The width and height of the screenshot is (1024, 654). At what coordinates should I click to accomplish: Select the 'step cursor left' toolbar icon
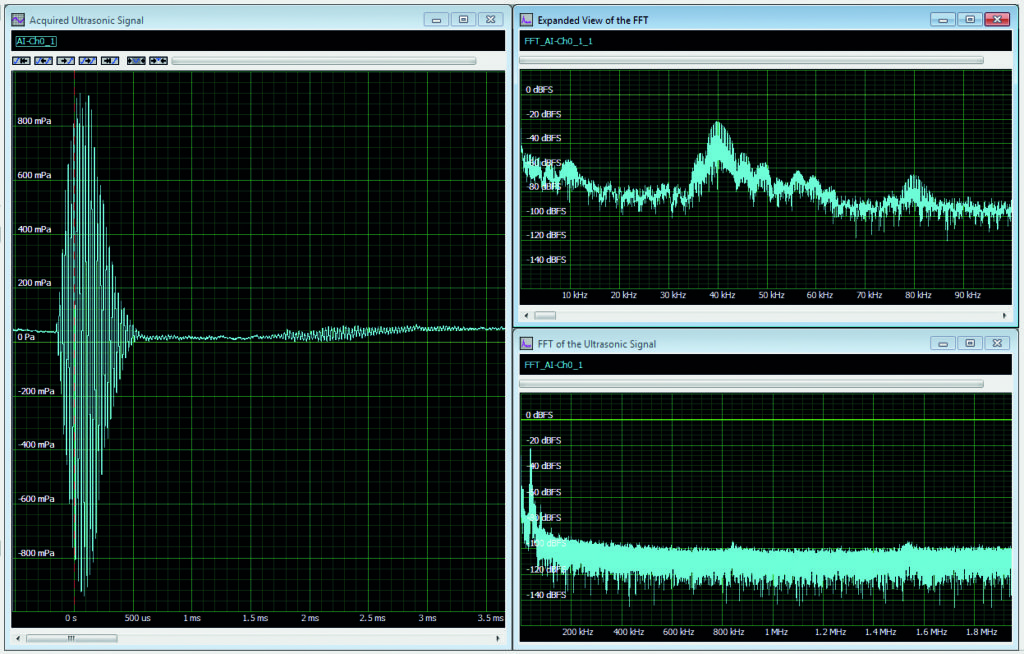click(42, 60)
